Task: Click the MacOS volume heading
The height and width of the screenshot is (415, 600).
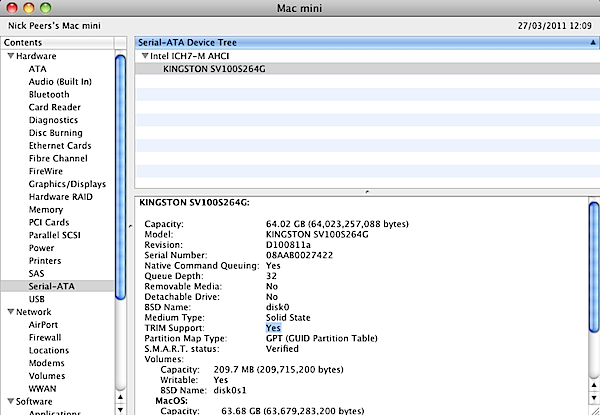Action: 171,401
